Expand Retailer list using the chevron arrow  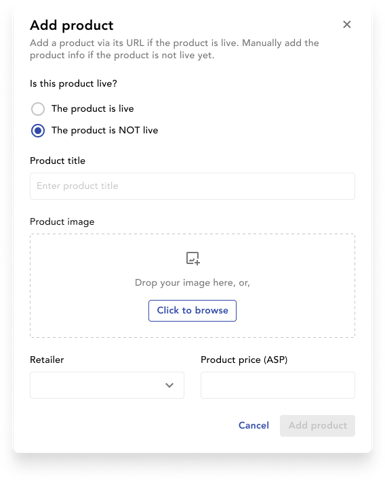(x=169, y=385)
